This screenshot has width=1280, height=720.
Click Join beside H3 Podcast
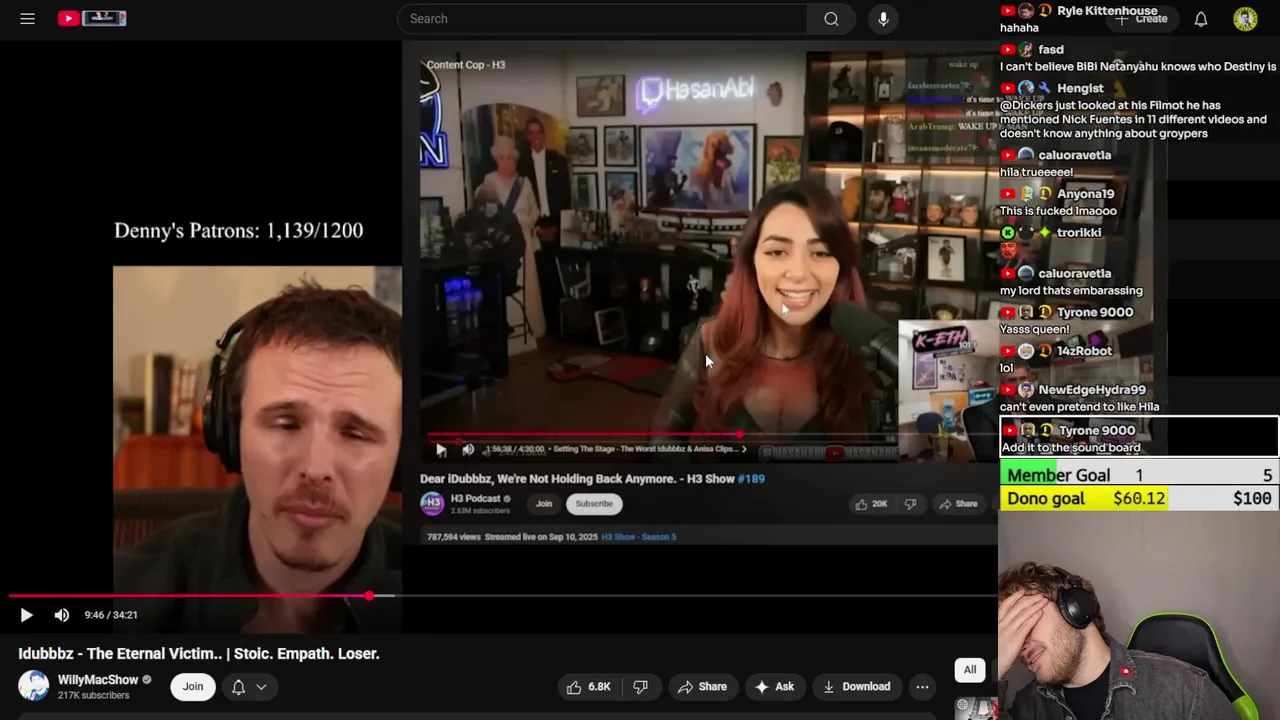pyautogui.click(x=544, y=504)
